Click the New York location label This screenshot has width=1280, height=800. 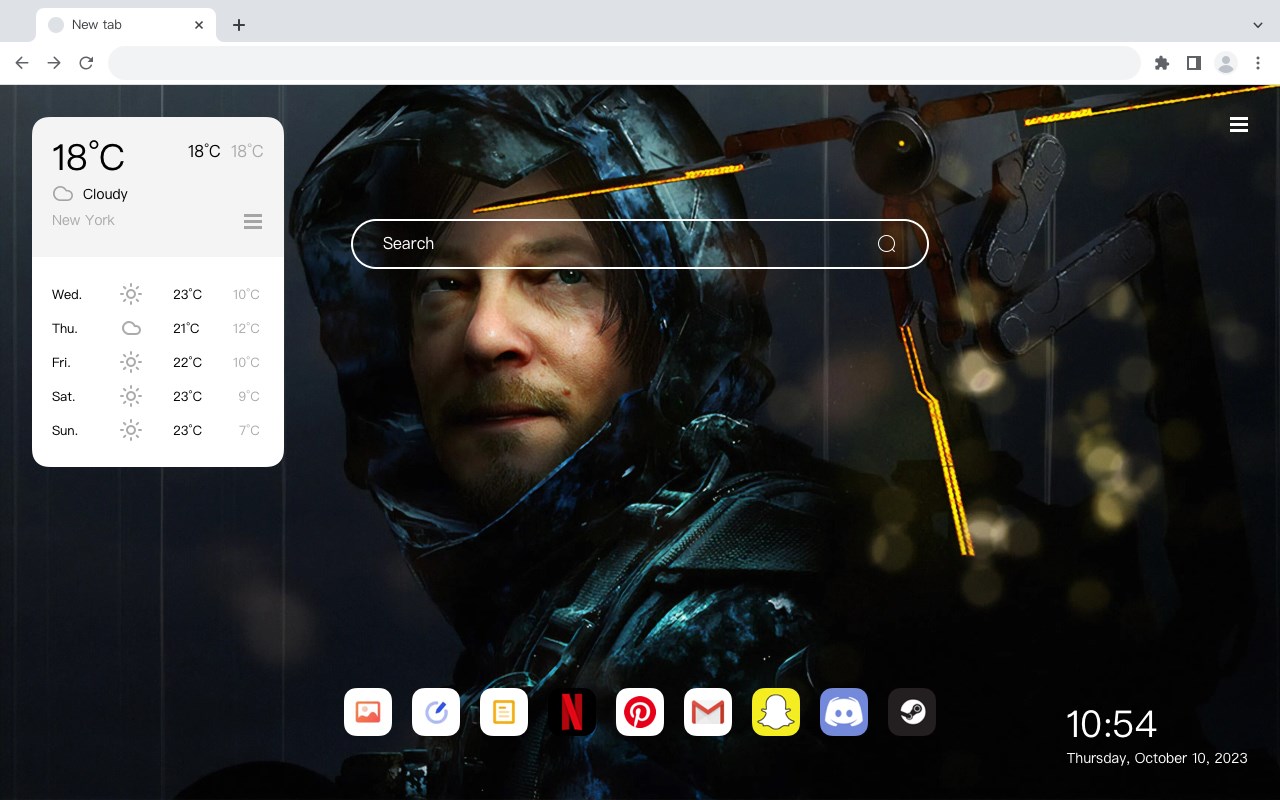(83, 220)
